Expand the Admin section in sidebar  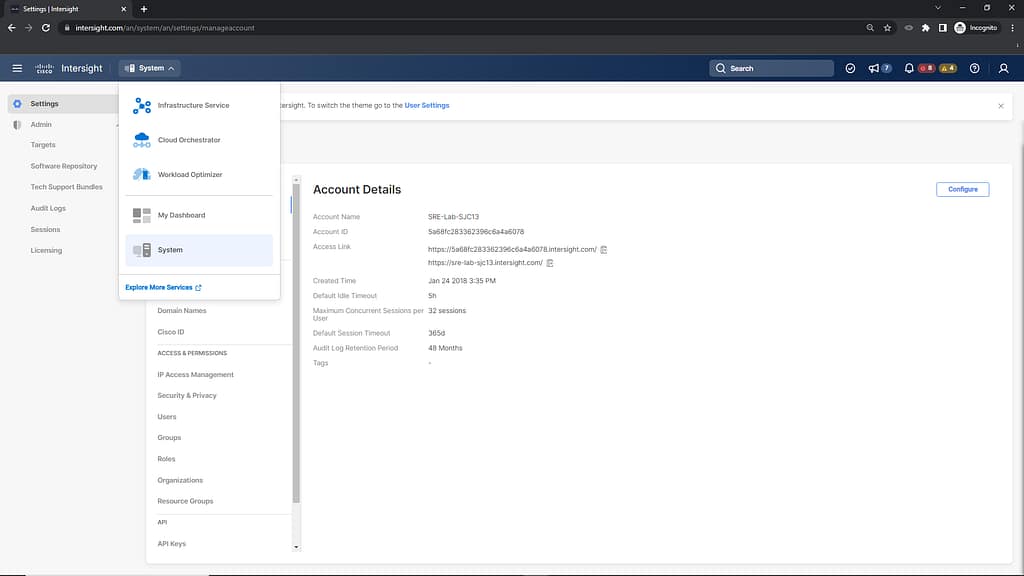coord(41,124)
